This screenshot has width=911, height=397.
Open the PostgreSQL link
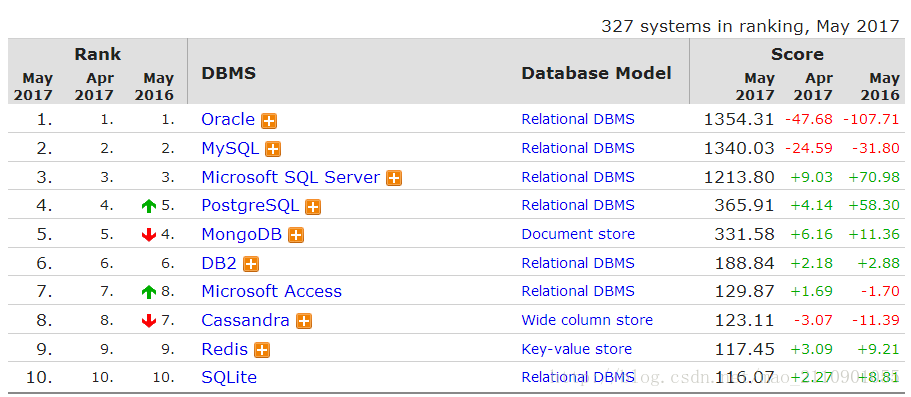(250, 205)
